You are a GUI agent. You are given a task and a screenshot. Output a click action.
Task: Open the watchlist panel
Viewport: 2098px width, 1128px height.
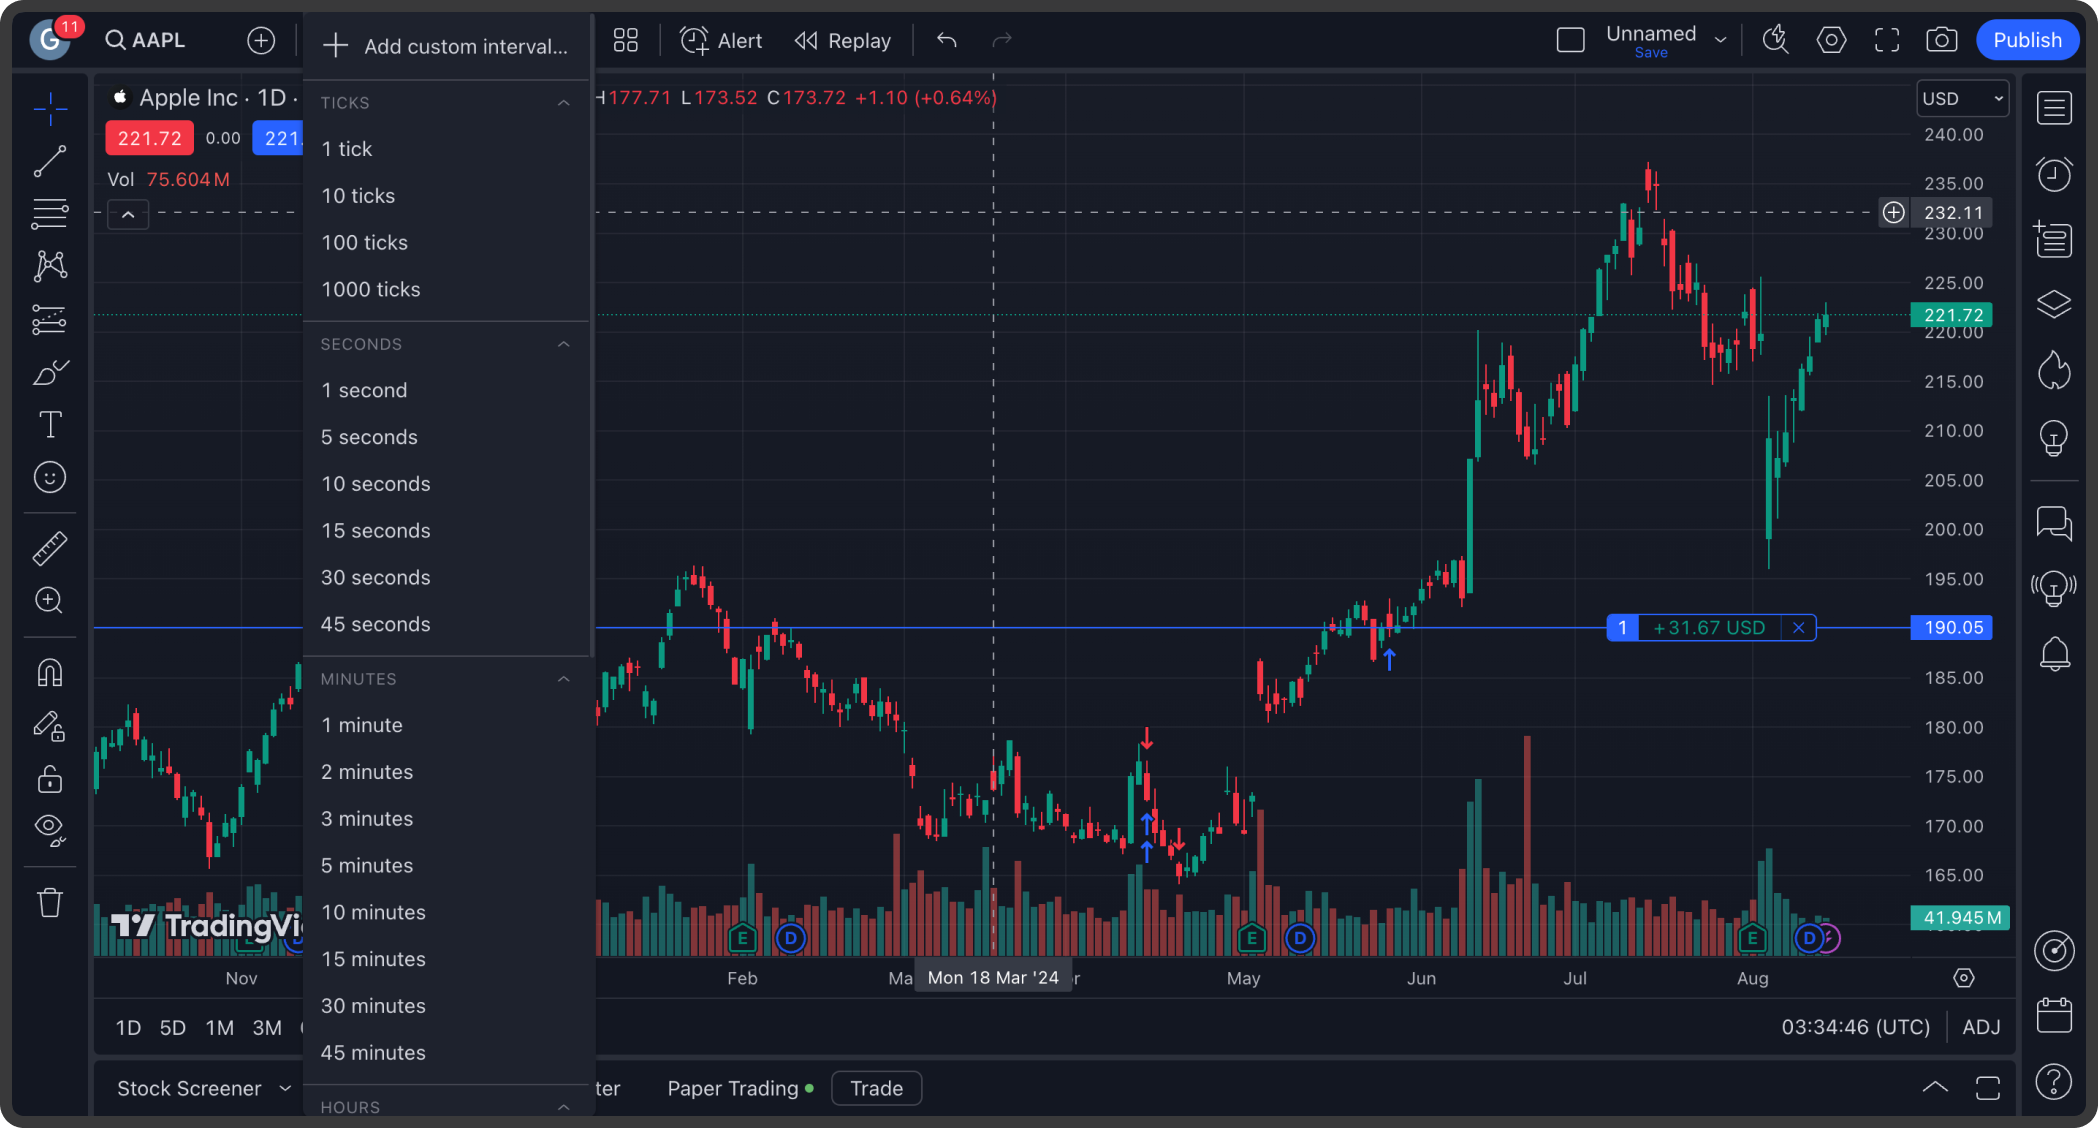pyautogui.click(x=2054, y=108)
